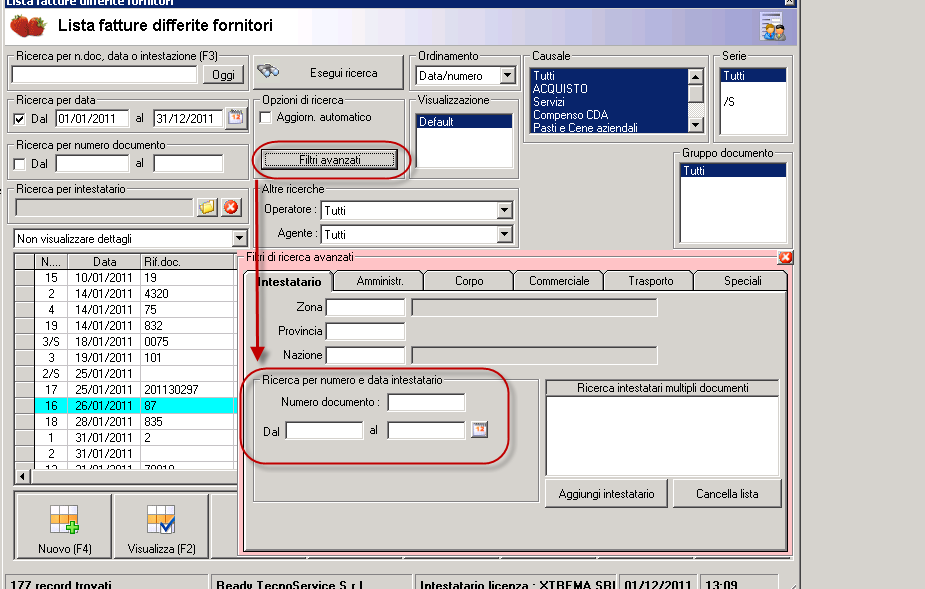Viewport: 925px width, 589px height.
Task: Open the Operatore dropdown
Action: pos(504,210)
